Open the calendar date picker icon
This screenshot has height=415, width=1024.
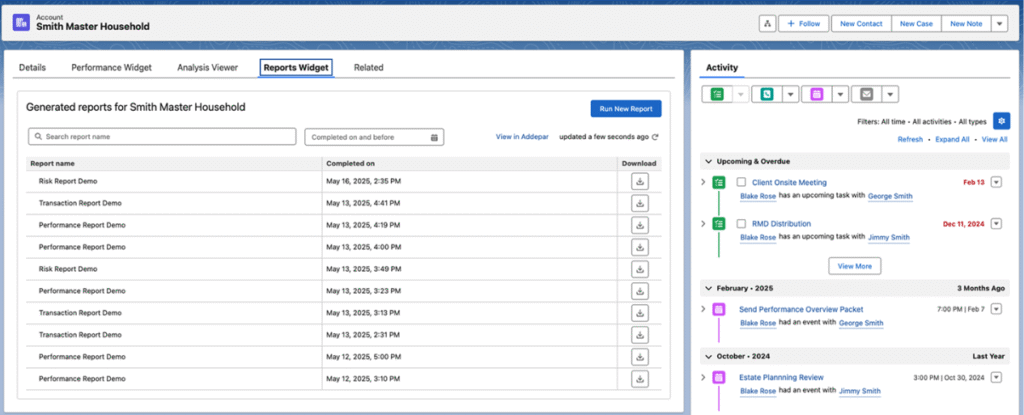(434, 137)
